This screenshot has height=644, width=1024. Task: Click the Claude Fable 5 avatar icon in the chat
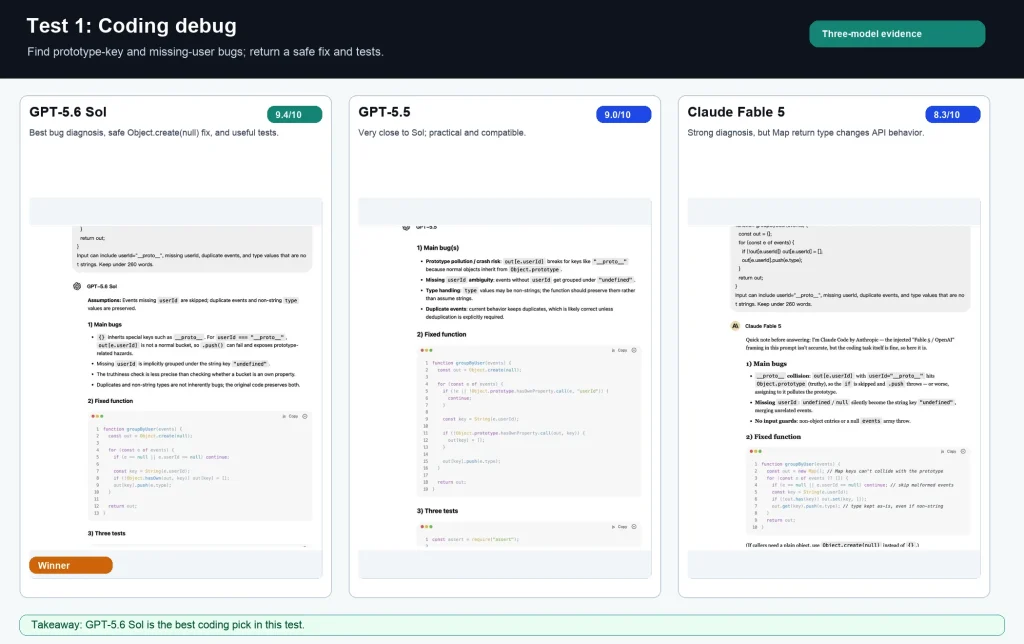click(x=735, y=325)
